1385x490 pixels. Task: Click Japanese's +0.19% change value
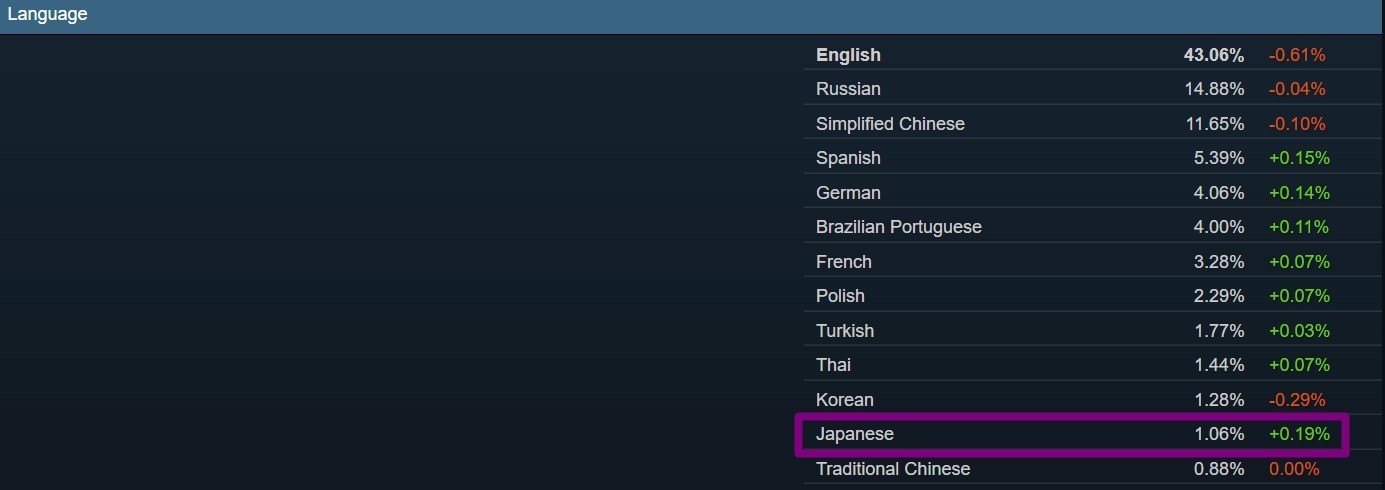(x=1299, y=434)
